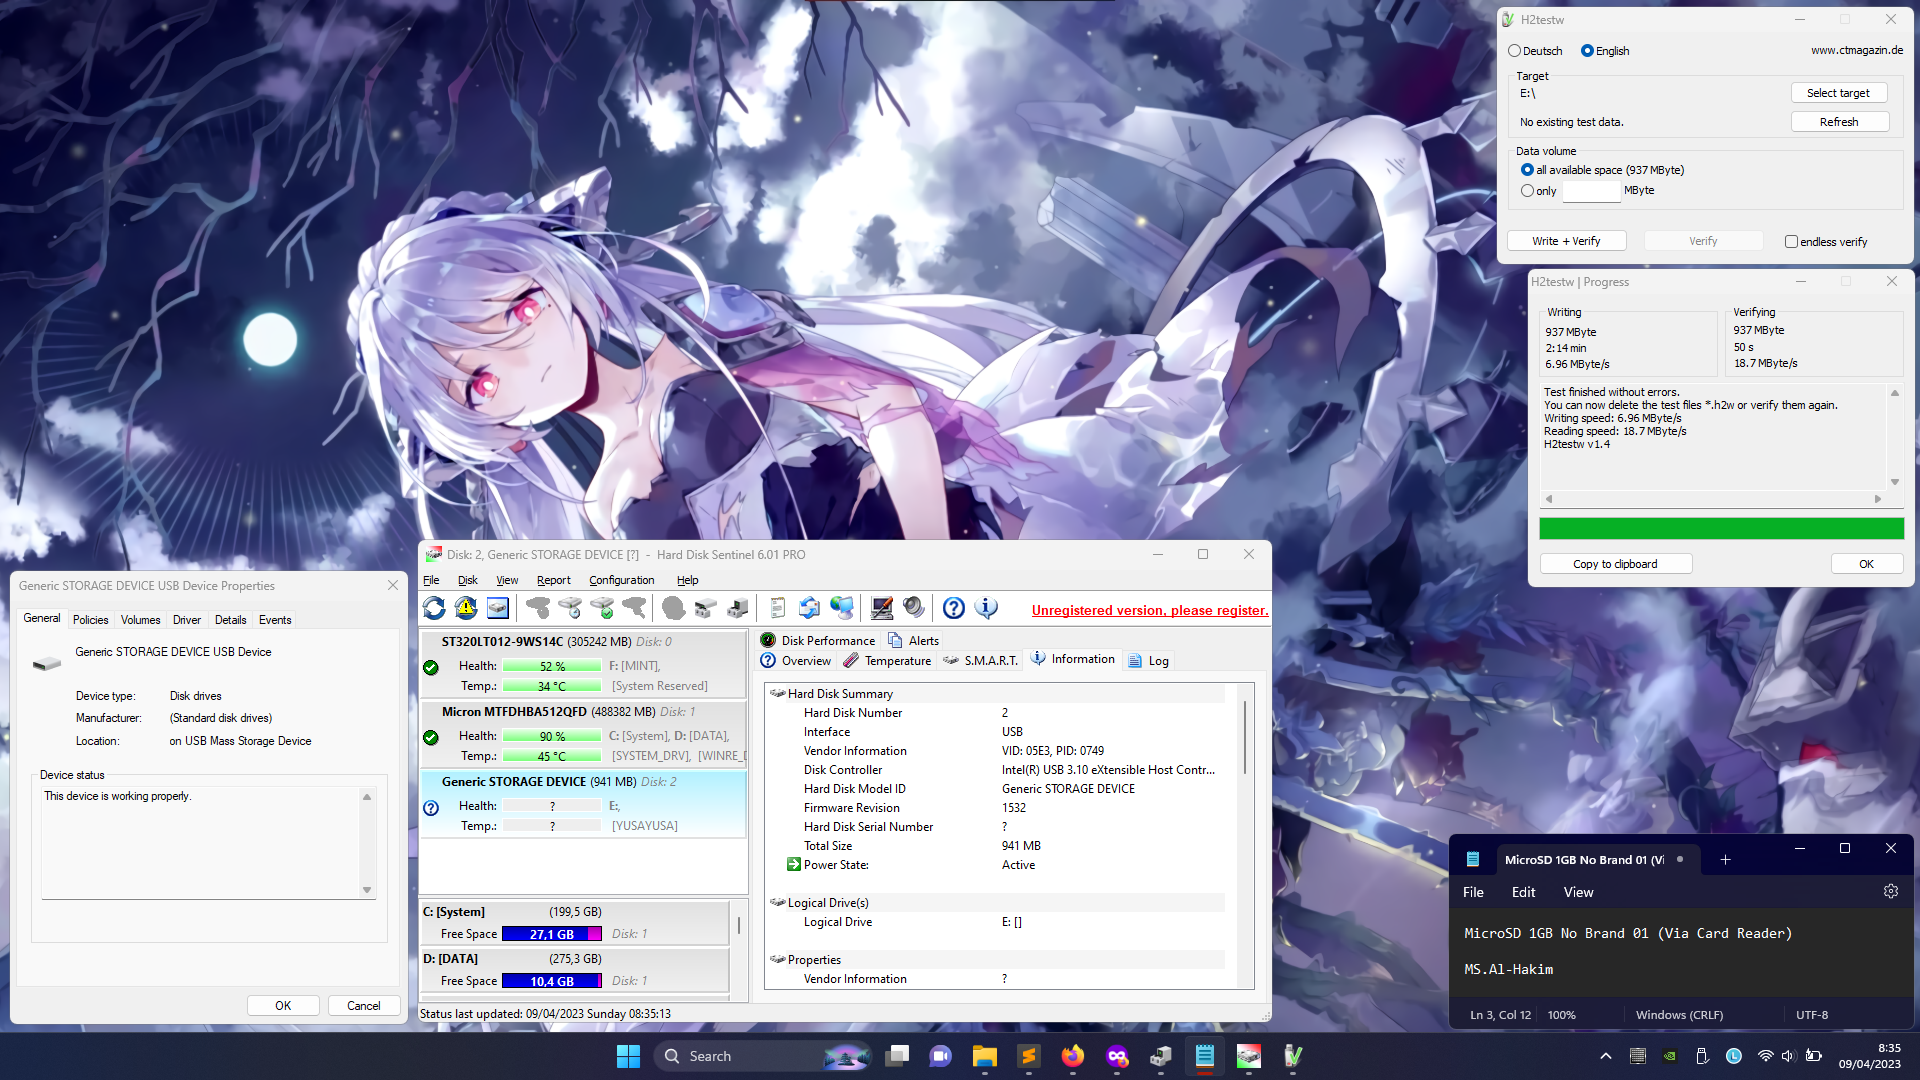This screenshot has width=1920, height=1080.
Task: Click the speaker sound icon in Sentinel toolbar
Action: pyautogui.click(x=914, y=608)
